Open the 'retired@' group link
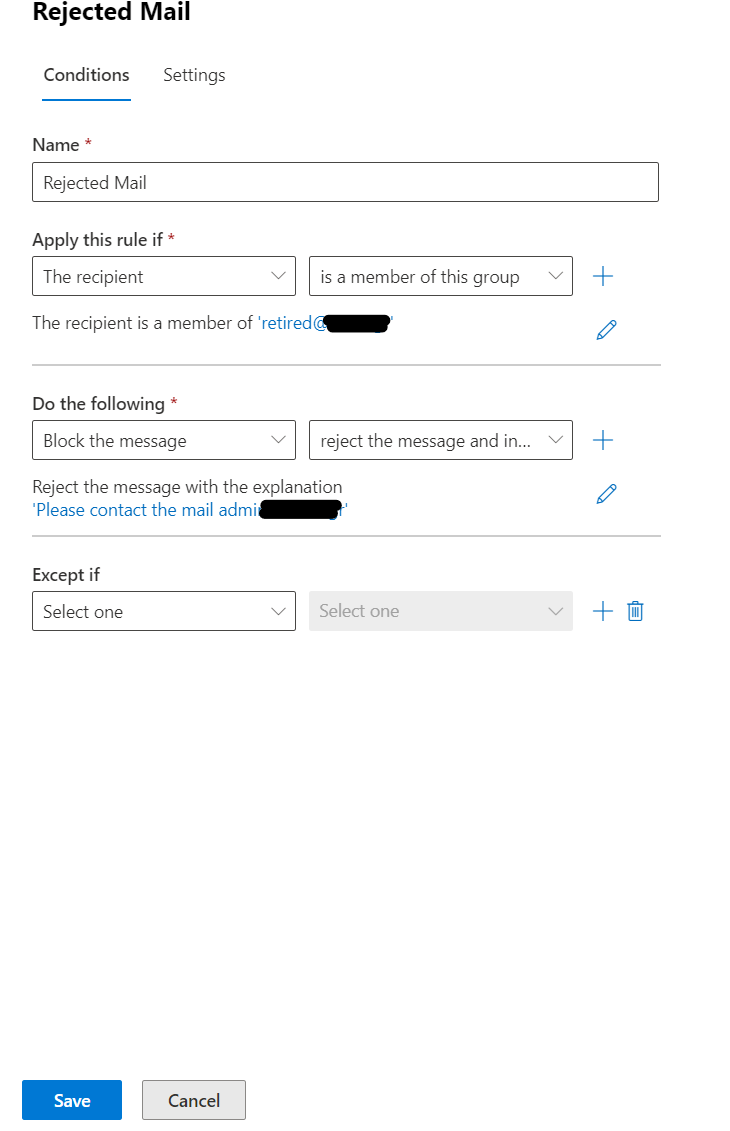The height and width of the screenshot is (1131, 730). [x=325, y=323]
